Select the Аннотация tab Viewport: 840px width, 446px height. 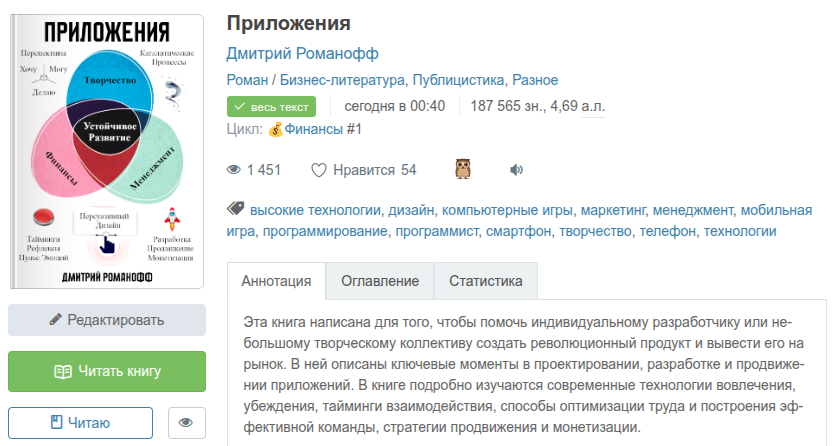(277, 281)
